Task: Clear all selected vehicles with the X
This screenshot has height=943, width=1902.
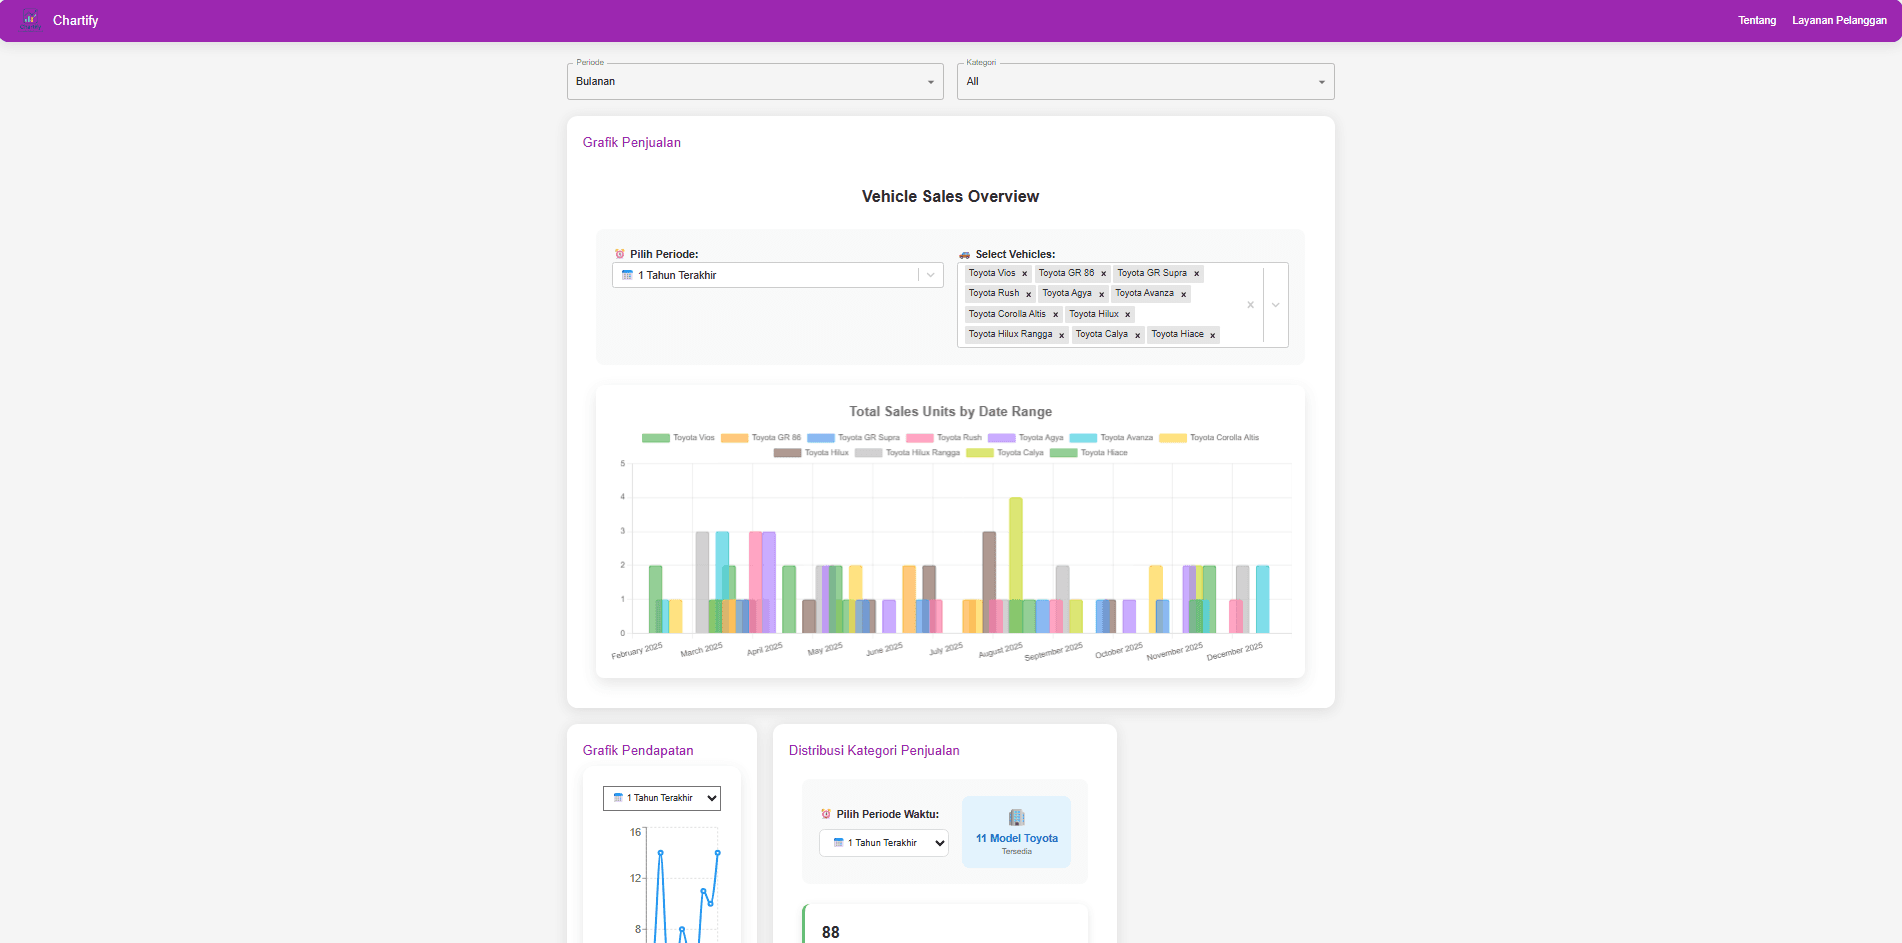Action: click(x=1250, y=305)
